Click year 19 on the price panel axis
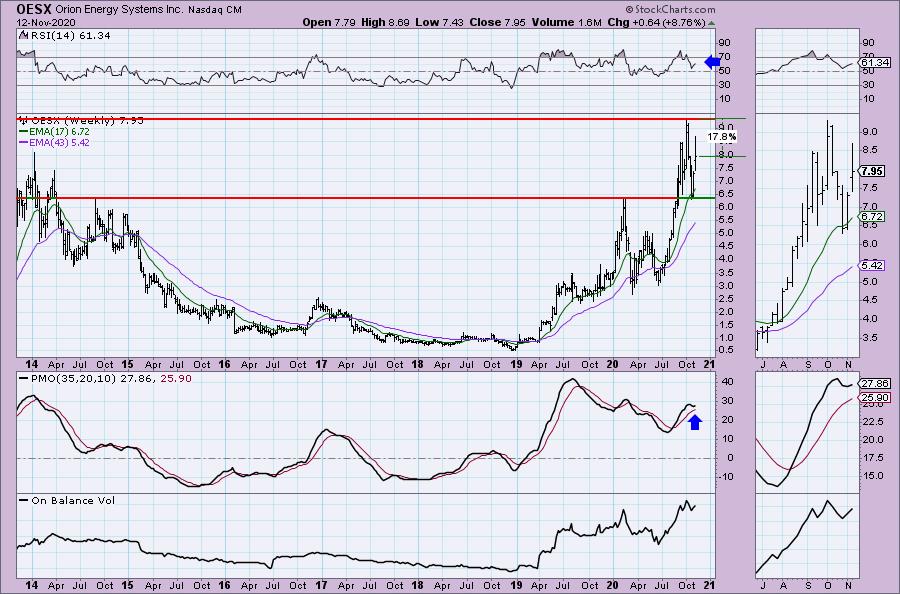The width and height of the screenshot is (900, 594). click(x=516, y=364)
